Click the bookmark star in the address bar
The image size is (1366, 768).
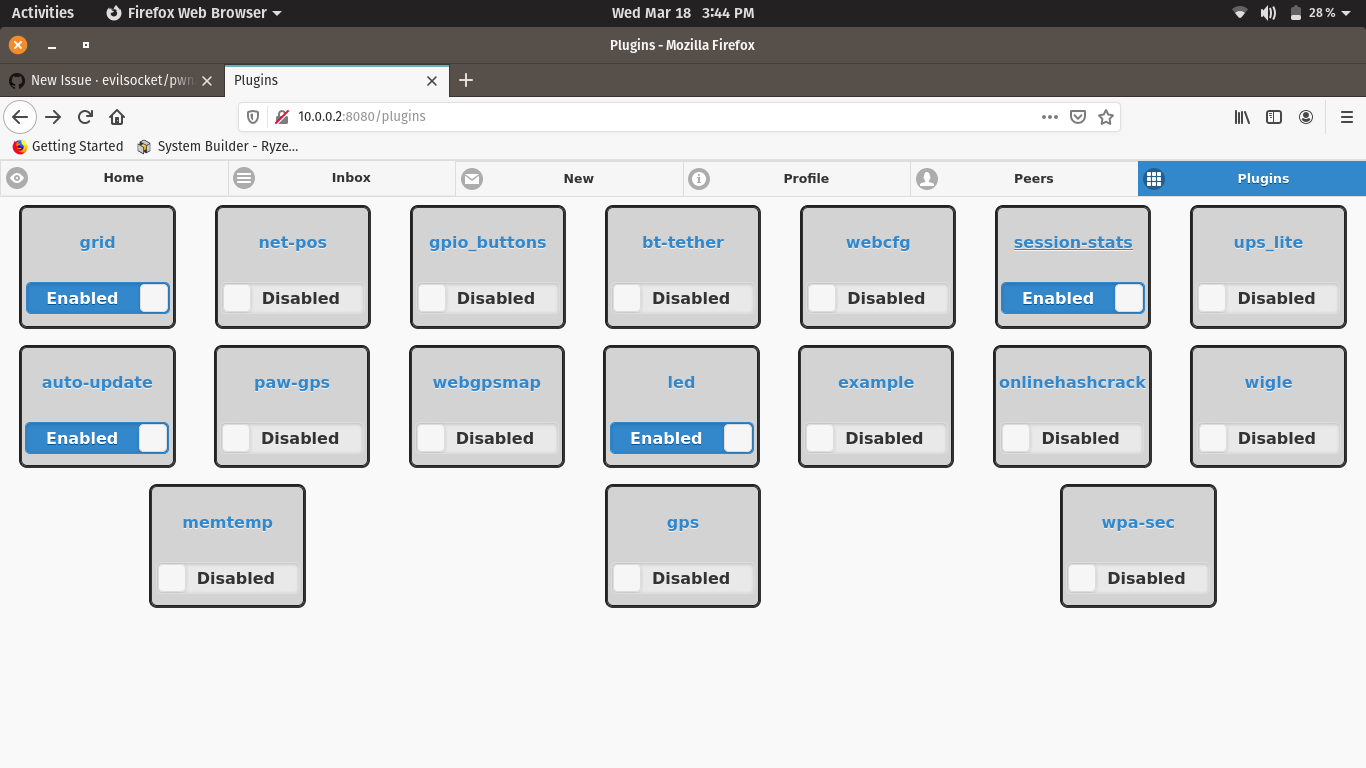[x=1106, y=116]
